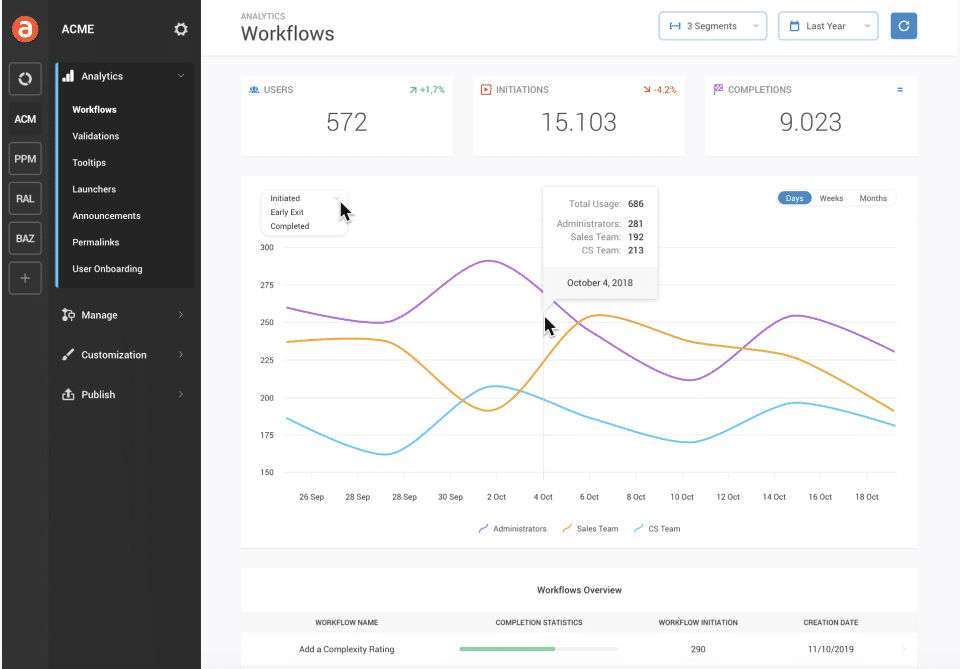Open settings via the gear icon

click(x=181, y=29)
